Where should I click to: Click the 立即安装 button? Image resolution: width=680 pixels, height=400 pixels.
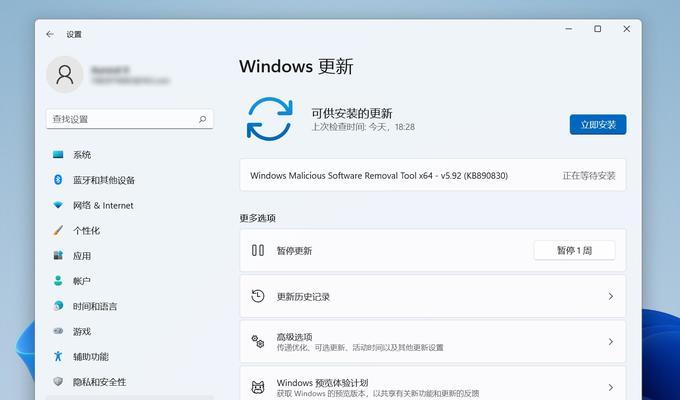pyautogui.click(x=598, y=125)
